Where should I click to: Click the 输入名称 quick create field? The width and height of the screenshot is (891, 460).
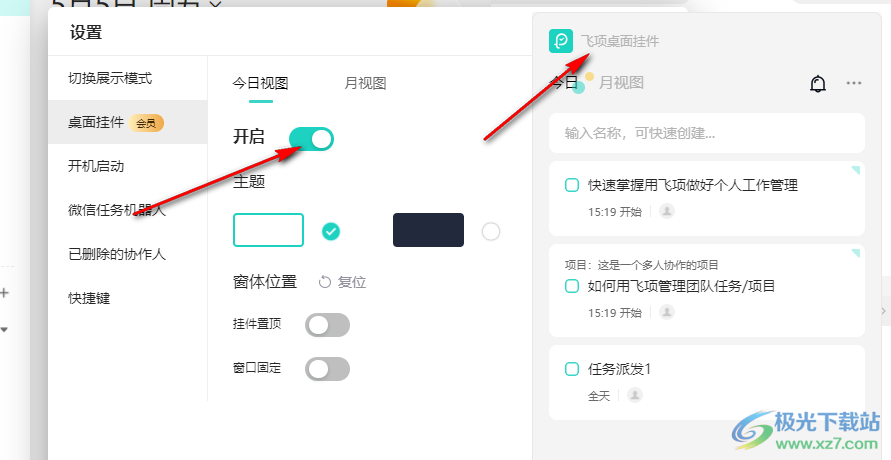coord(706,133)
